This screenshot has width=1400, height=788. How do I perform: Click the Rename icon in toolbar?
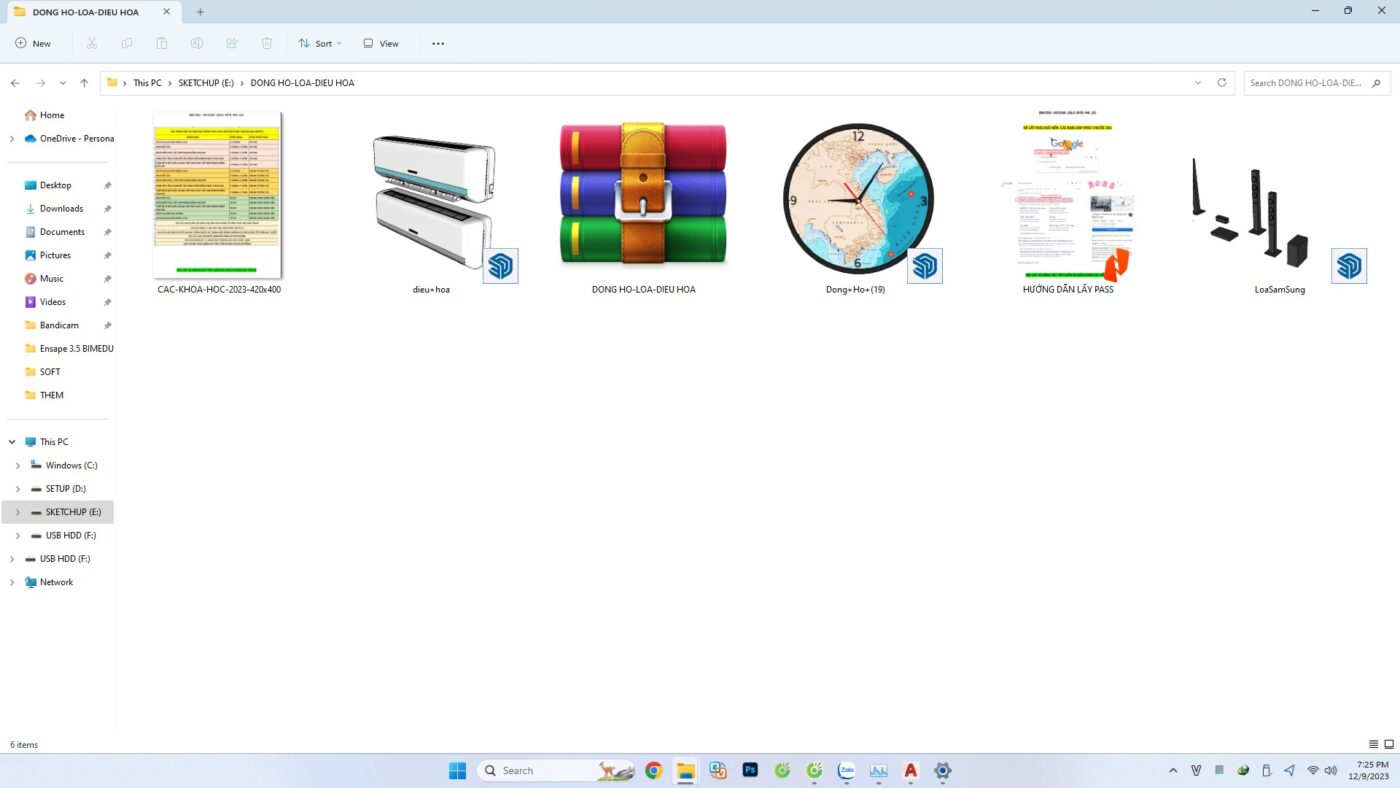[x=197, y=43]
